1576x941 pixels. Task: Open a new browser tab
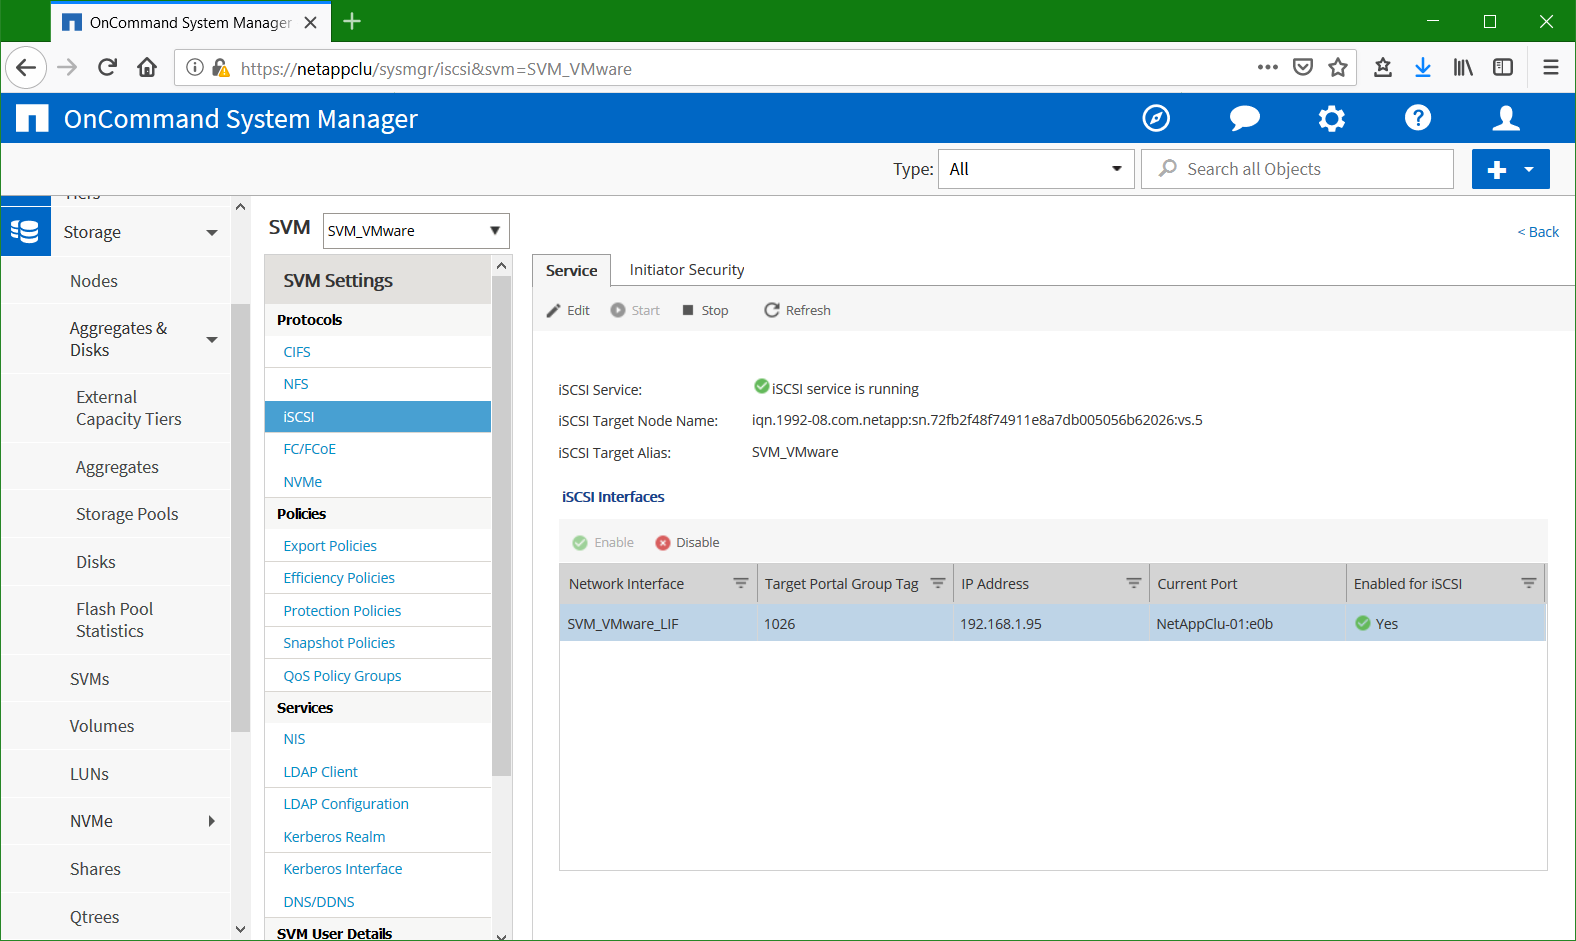coord(352,21)
